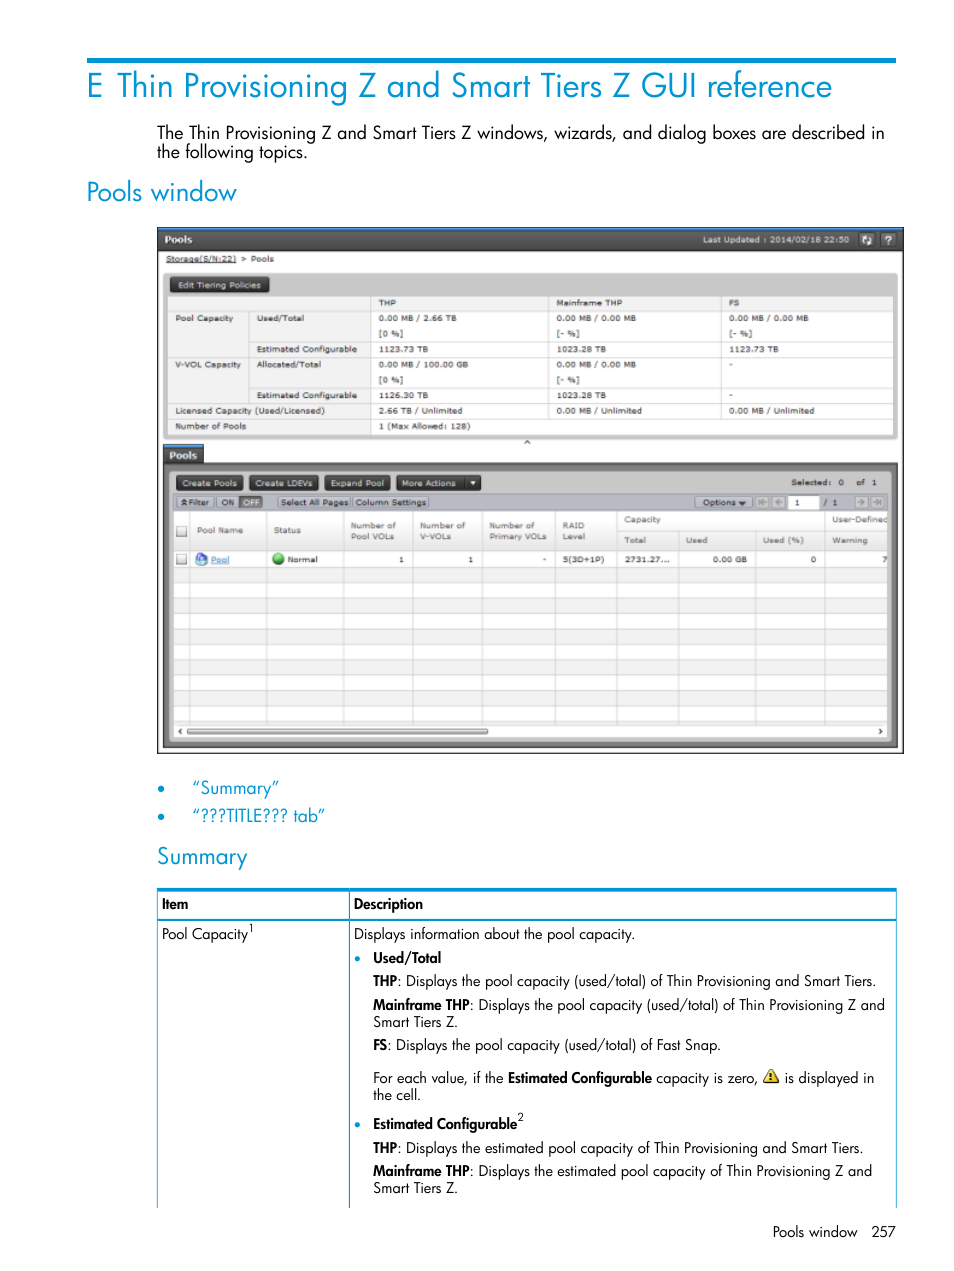The image size is (954, 1271).
Task: Click the "5(3D+1P)" RAID level cell
Action: pos(584,560)
